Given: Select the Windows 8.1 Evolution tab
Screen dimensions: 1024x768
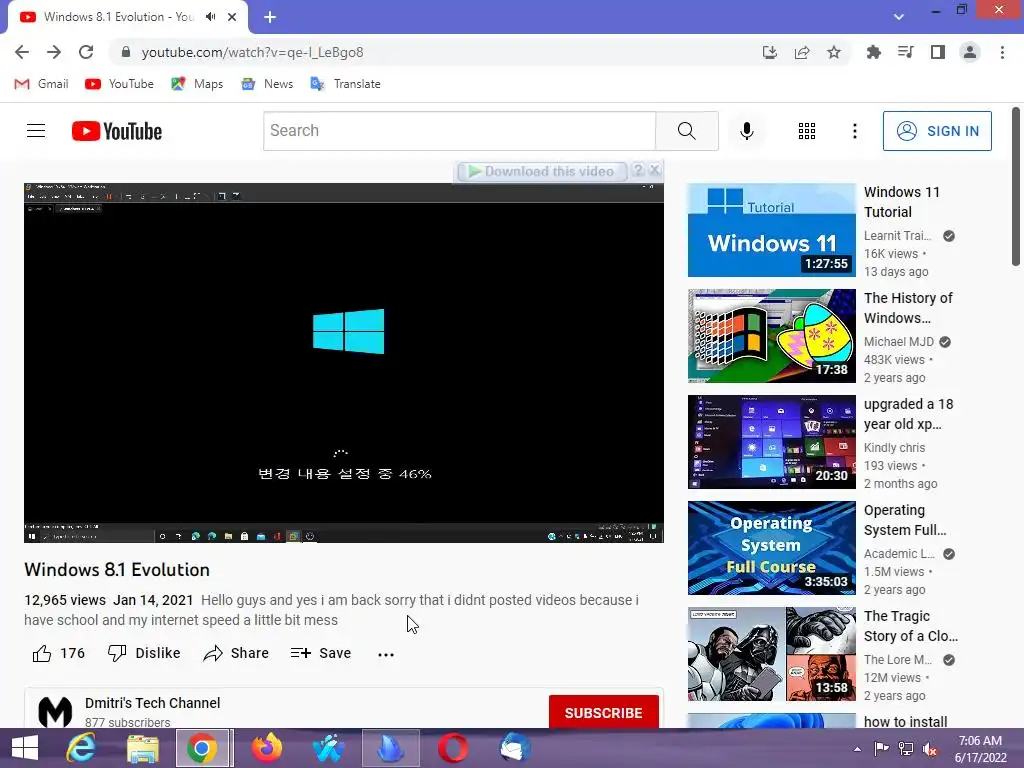Looking at the screenshot, I should click(x=118, y=17).
